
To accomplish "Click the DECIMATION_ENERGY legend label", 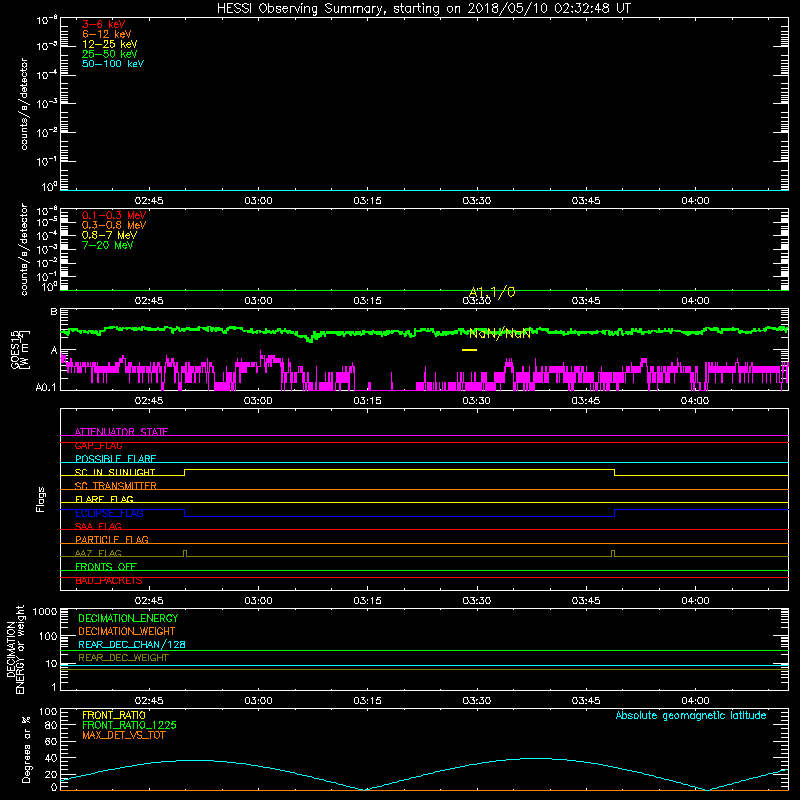I will point(128,618).
